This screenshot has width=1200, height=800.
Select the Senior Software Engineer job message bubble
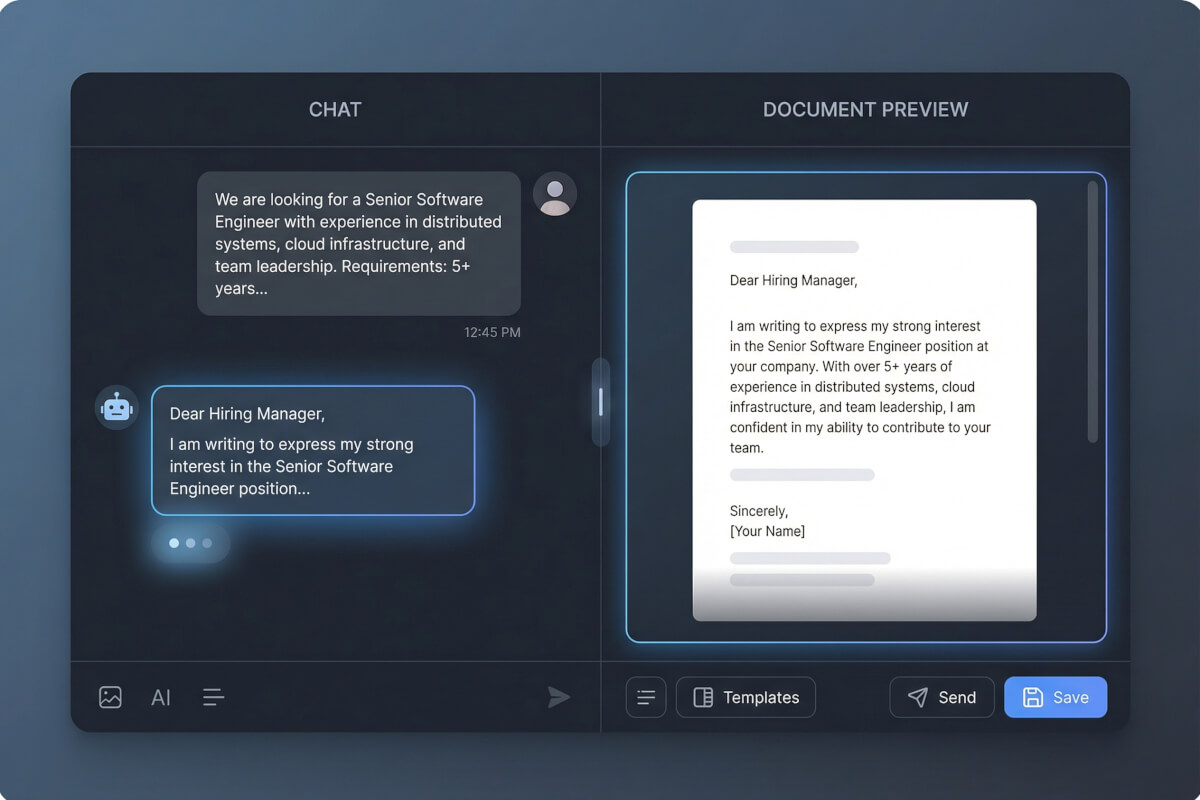click(x=358, y=244)
